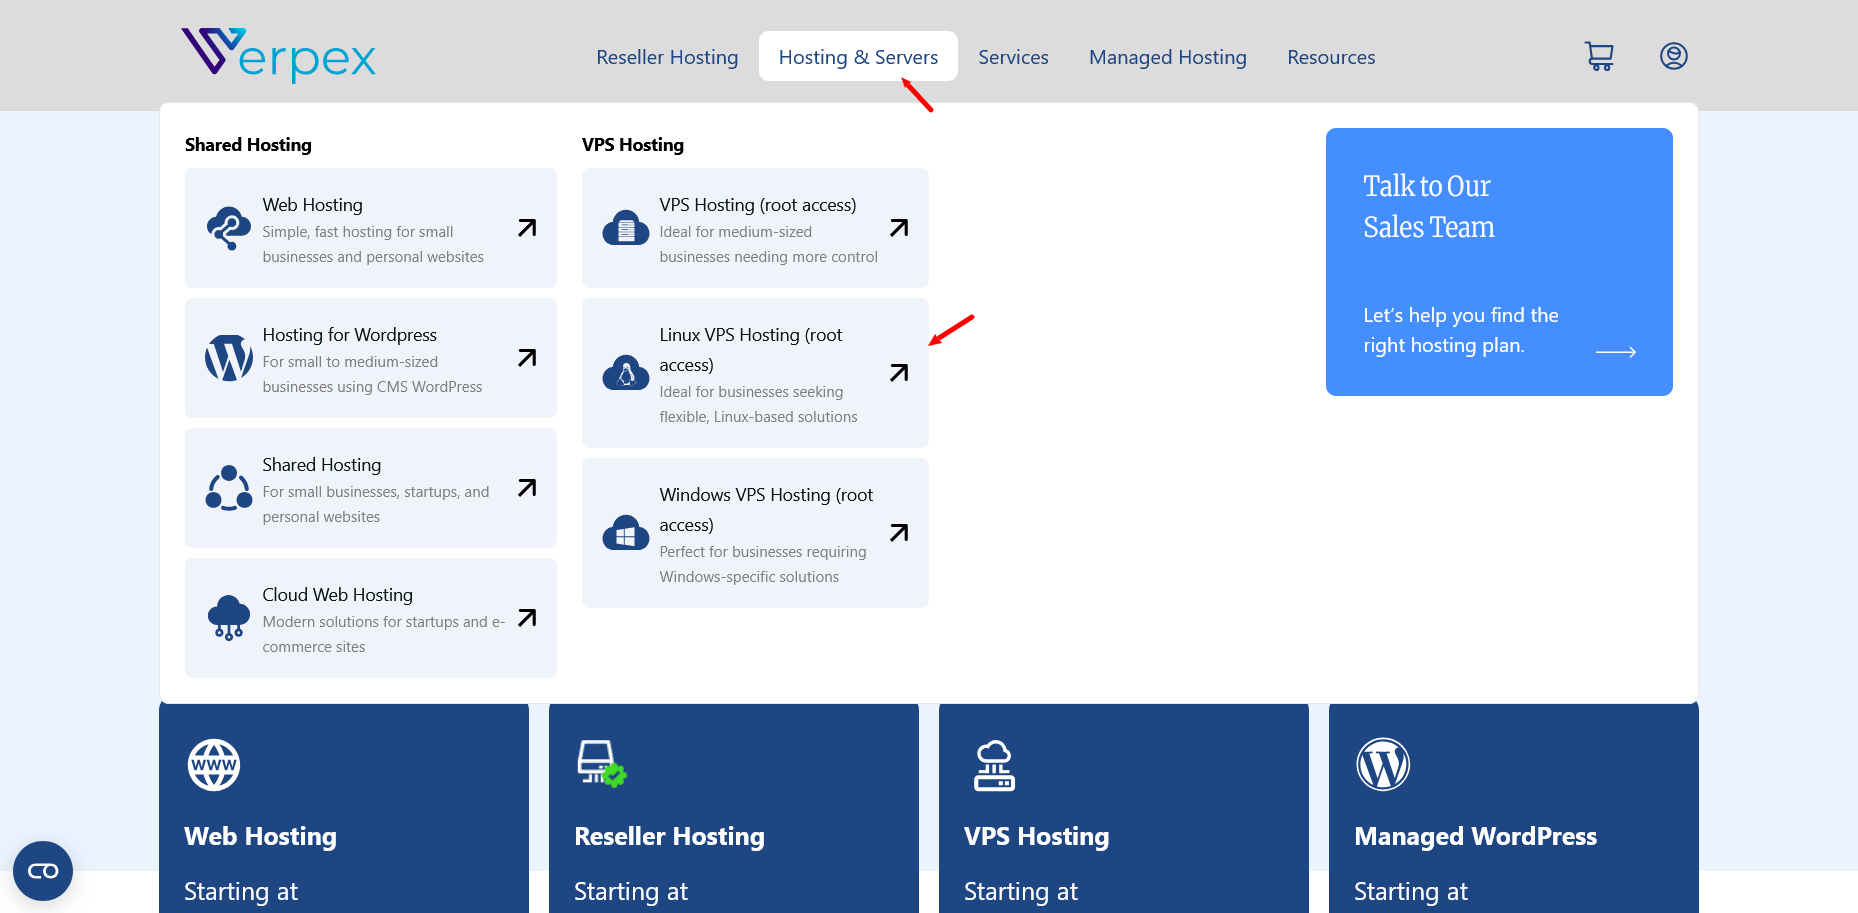
Task: Click the VPS Hosting tile title
Action: pyautogui.click(x=1037, y=836)
